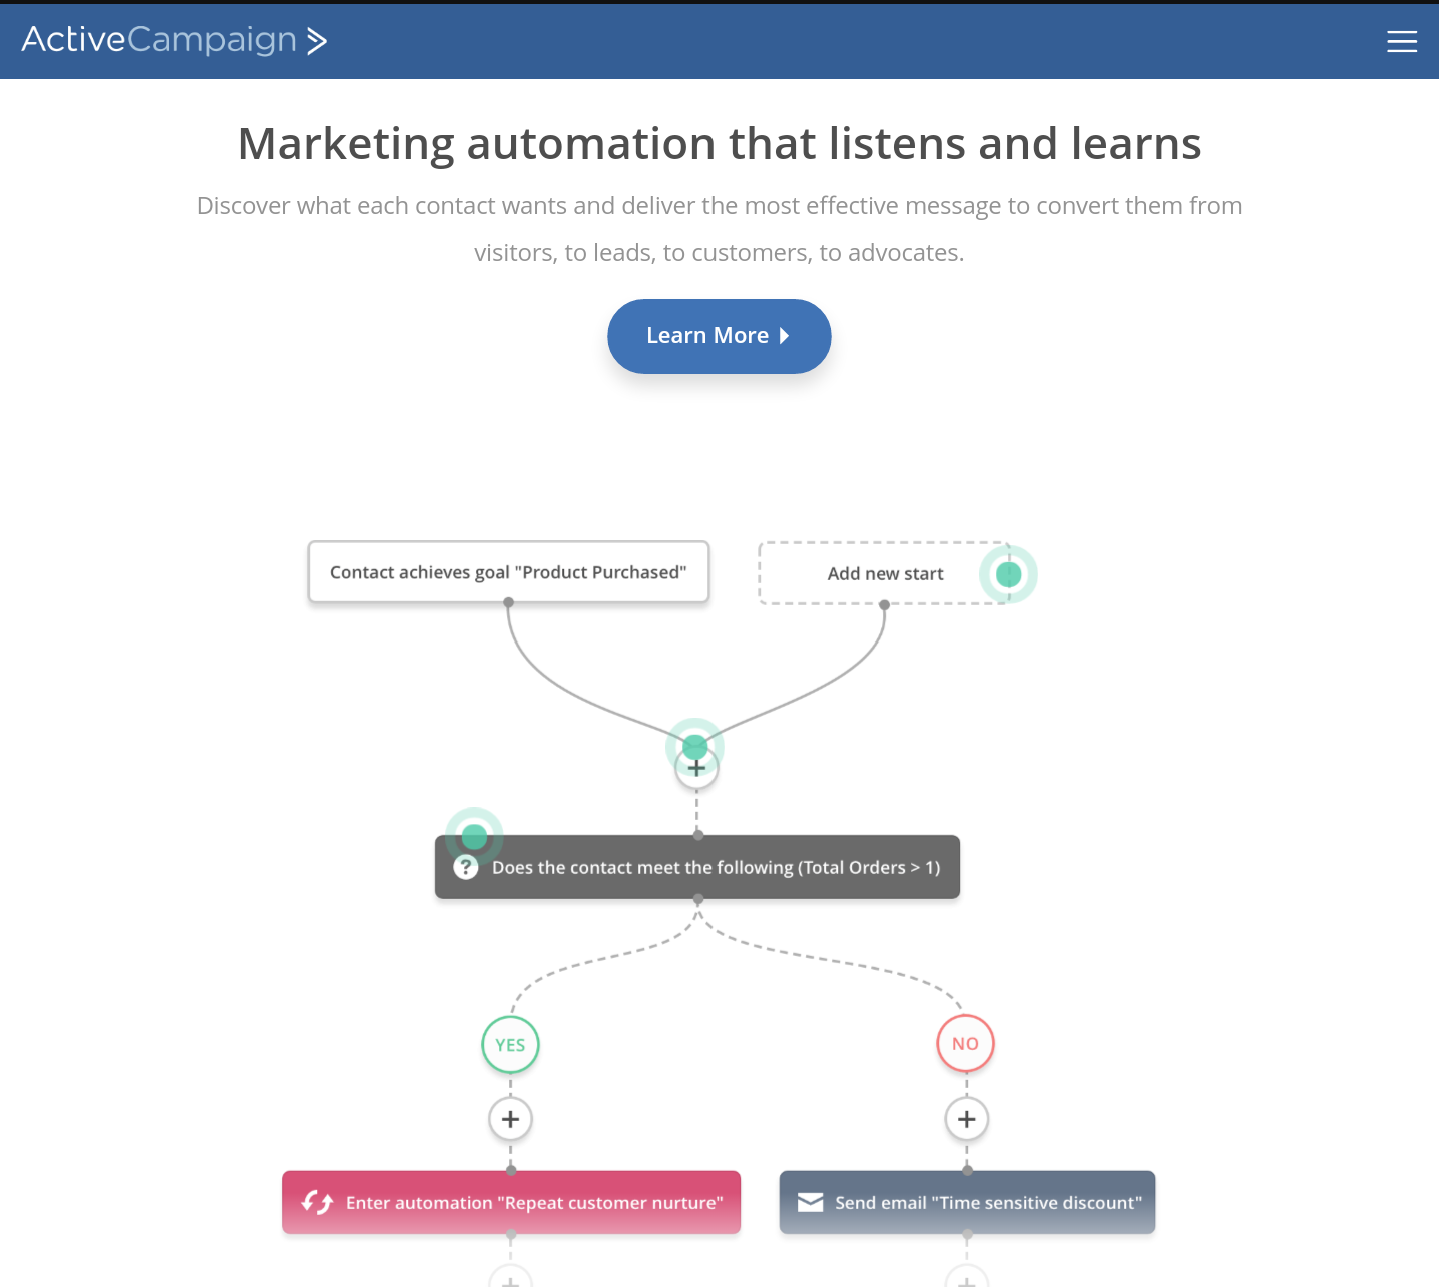Open the Total Orders > 1 condition block
The height and width of the screenshot is (1287, 1439).
click(697, 867)
